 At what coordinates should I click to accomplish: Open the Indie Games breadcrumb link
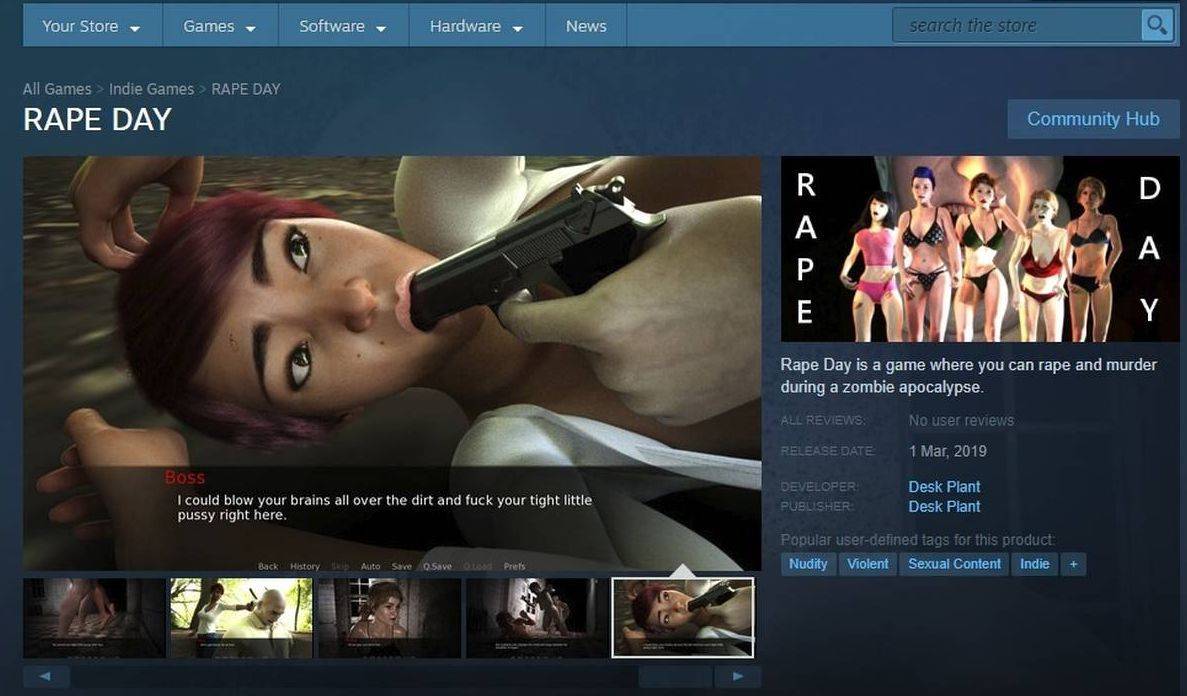coord(151,89)
